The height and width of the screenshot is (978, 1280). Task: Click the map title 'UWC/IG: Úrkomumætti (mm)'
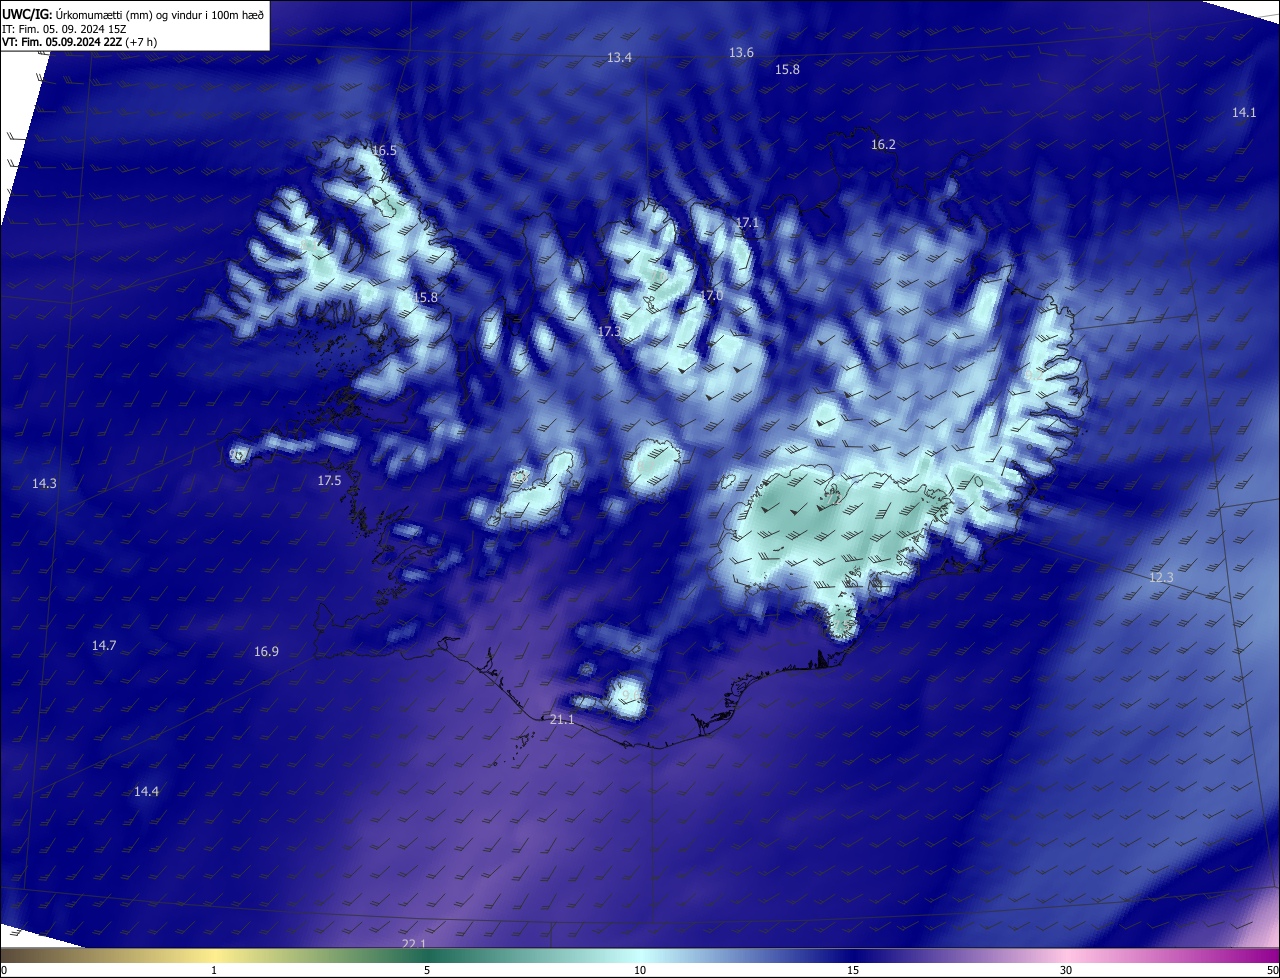point(77,14)
